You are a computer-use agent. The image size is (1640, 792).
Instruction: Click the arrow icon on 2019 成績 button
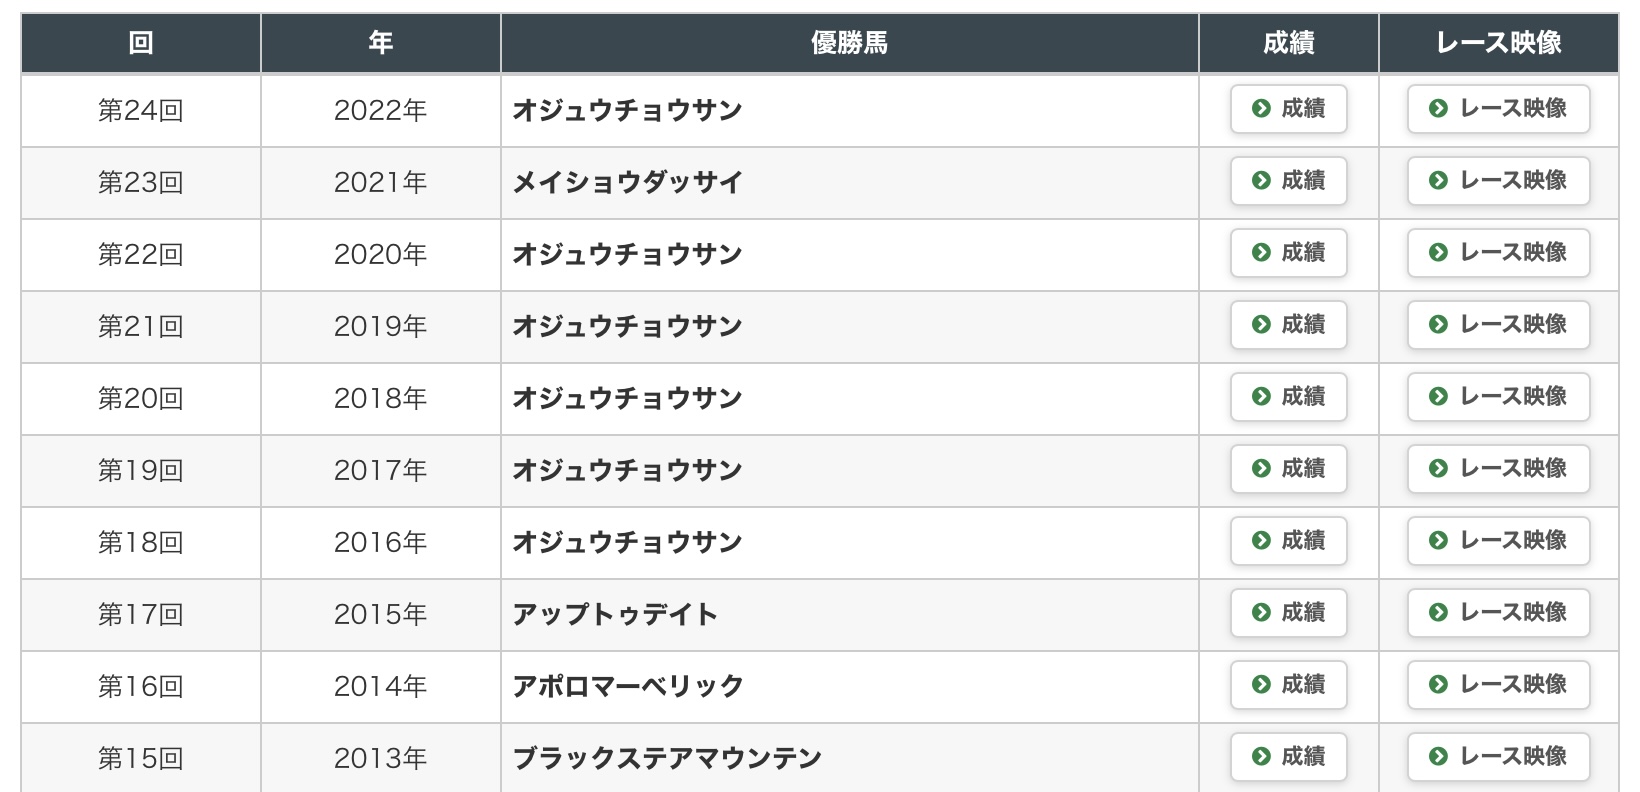(1261, 325)
